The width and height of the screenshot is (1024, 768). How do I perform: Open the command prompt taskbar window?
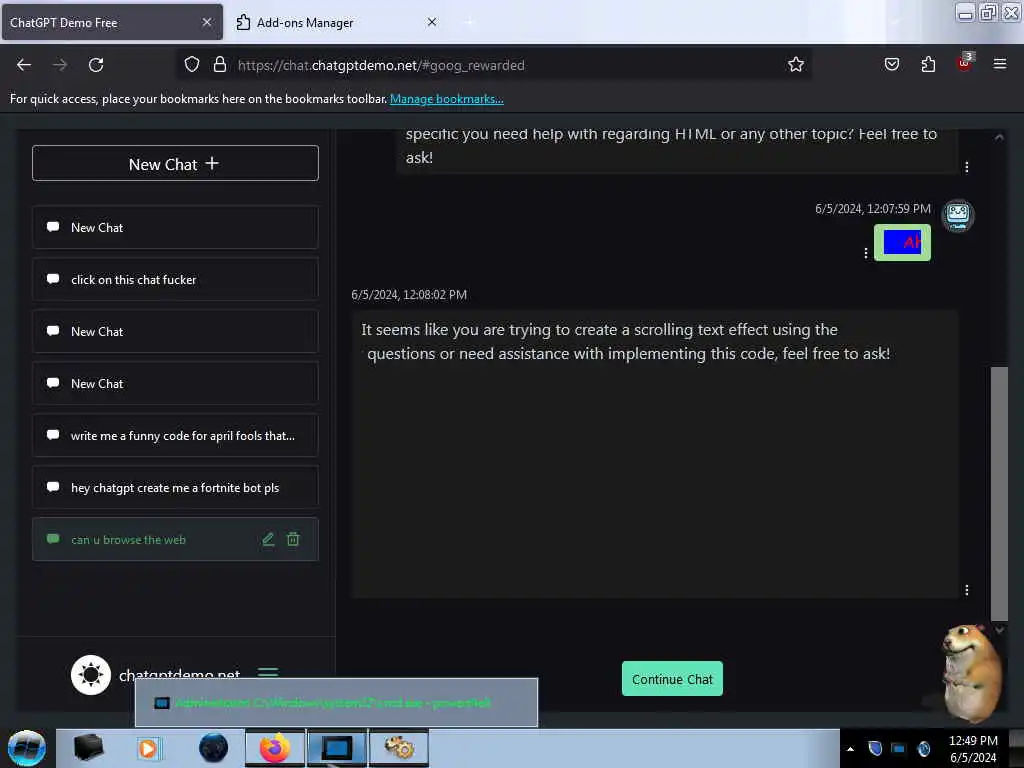337,748
